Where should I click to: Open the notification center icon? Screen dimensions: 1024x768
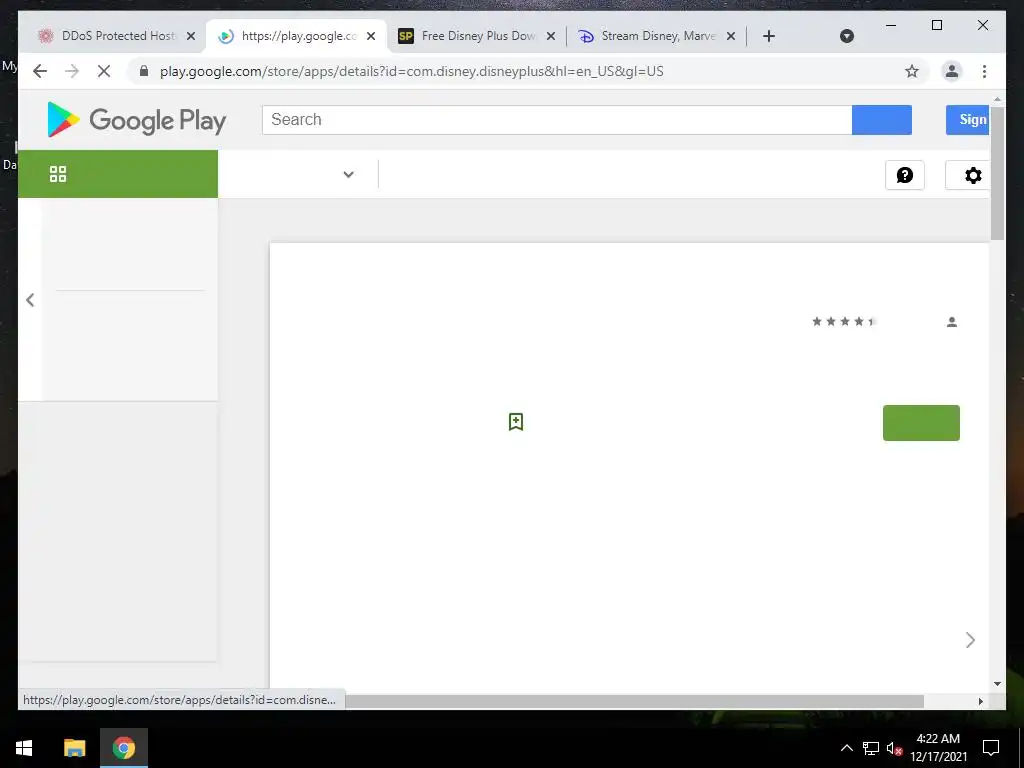pos(991,748)
